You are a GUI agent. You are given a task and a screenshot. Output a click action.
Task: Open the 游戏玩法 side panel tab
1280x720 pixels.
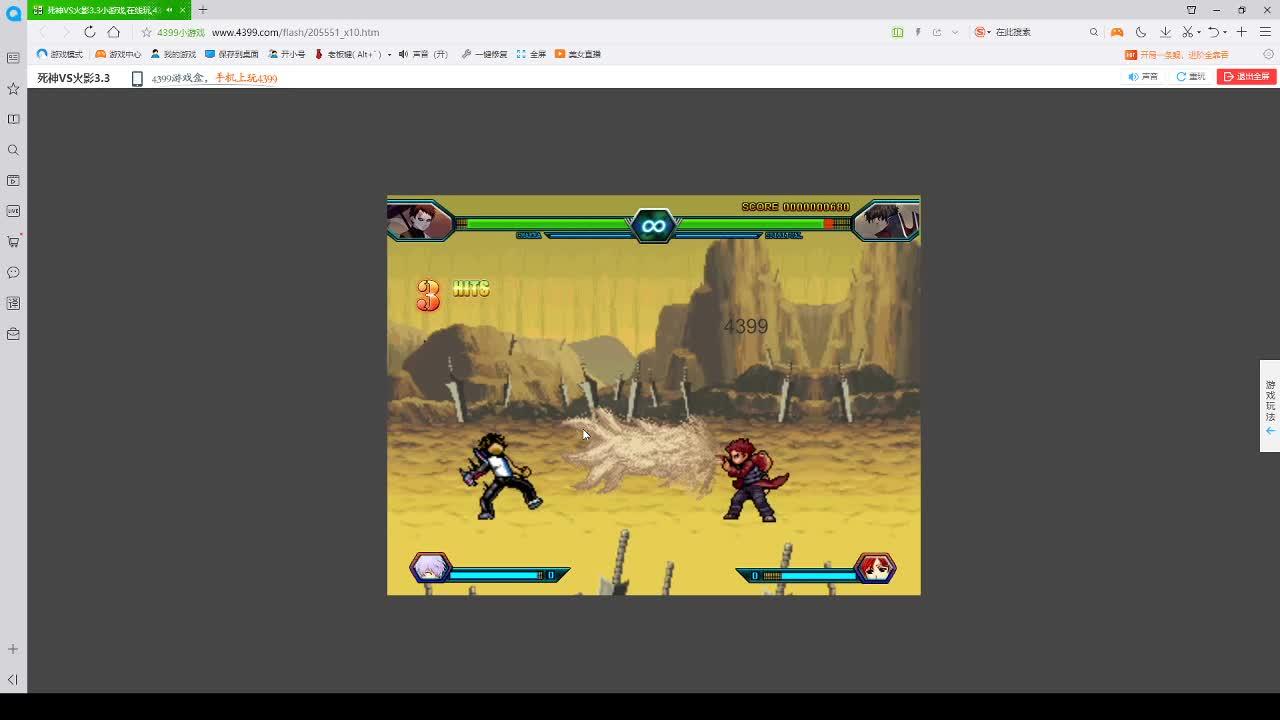coord(1270,406)
